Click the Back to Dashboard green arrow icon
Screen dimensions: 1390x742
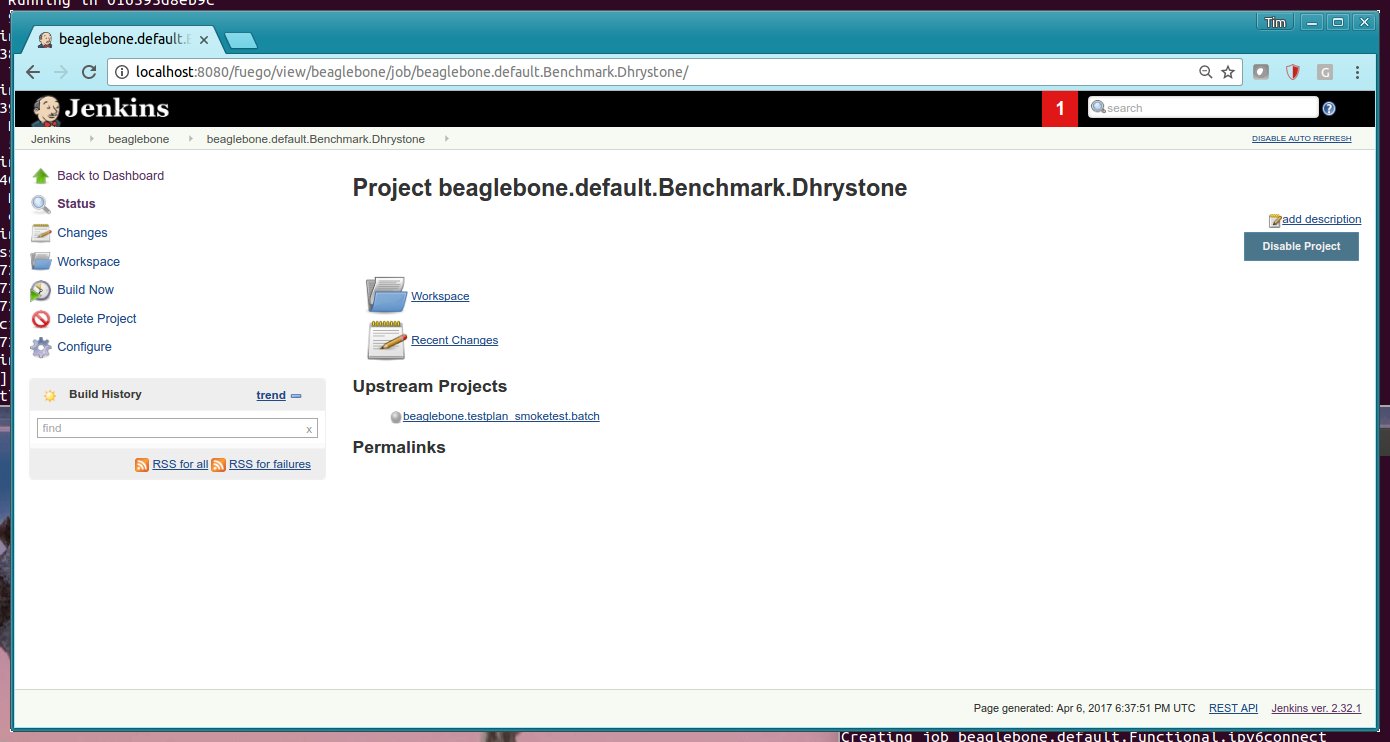(41, 176)
